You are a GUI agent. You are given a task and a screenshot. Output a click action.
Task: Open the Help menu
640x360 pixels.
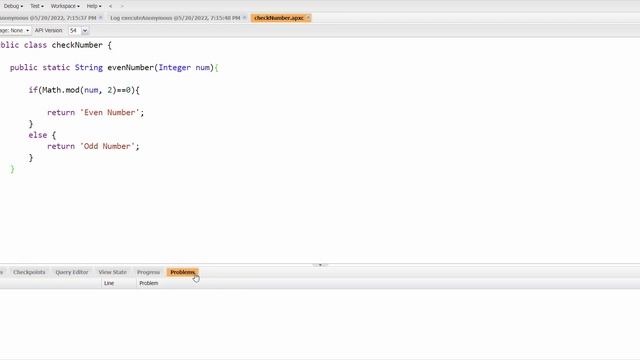[94, 6]
